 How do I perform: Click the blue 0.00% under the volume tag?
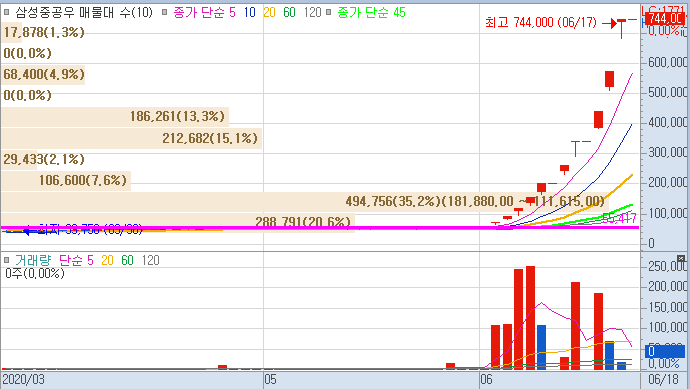tap(664, 363)
